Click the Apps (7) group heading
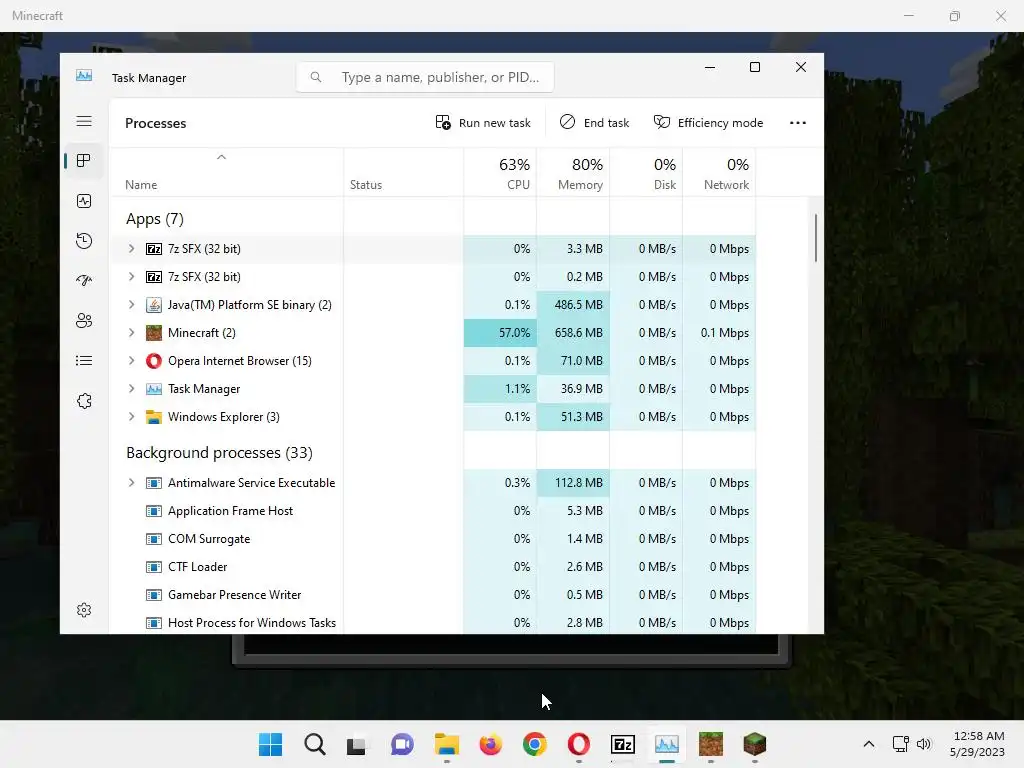 point(155,219)
